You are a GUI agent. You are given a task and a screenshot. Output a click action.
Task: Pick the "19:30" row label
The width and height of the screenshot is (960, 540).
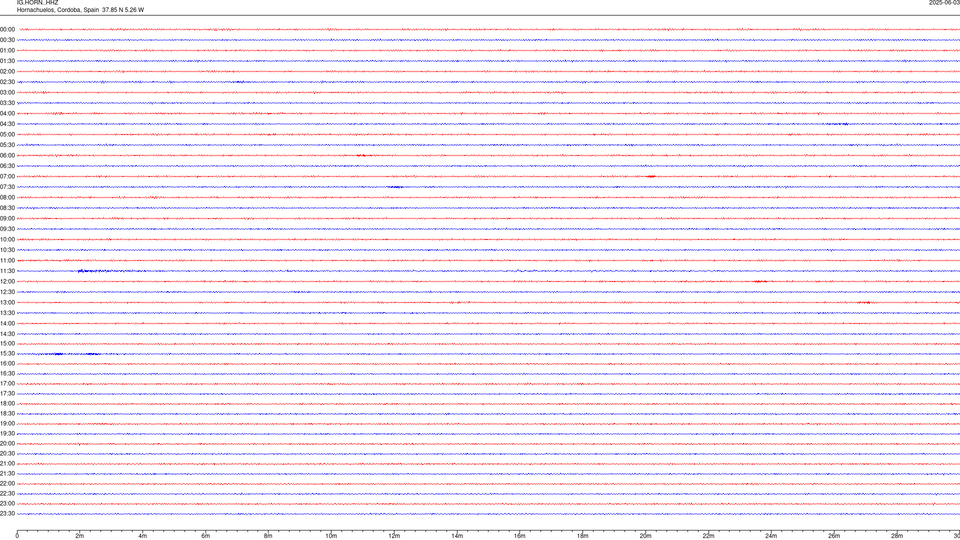click(x=7, y=433)
